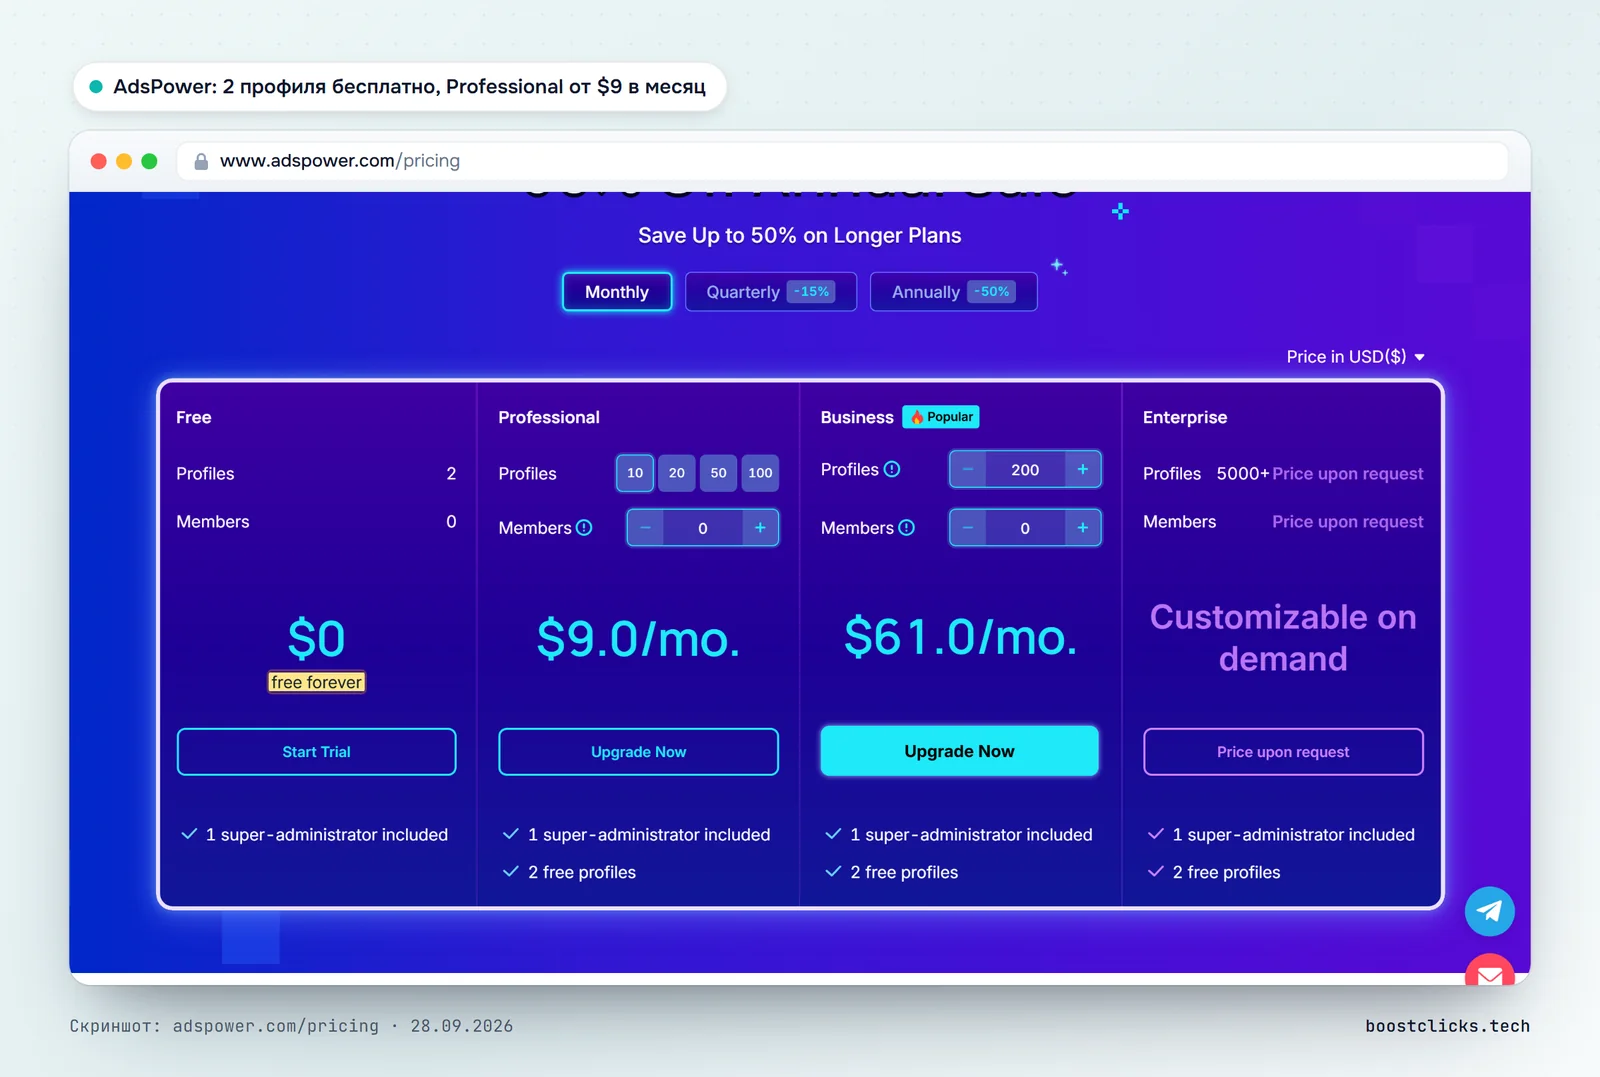The image size is (1600, 1077).
Task: Click Business Members value field
Action: (x=1025, y=527)
